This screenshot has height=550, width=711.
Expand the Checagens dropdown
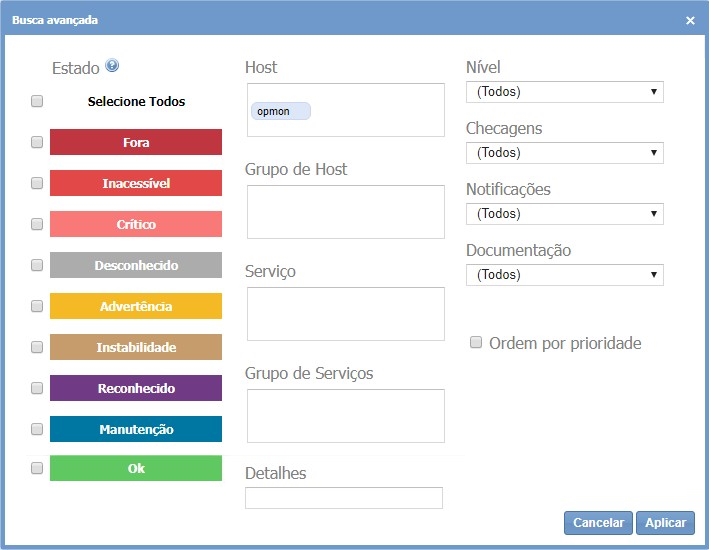tap(564, 153)
